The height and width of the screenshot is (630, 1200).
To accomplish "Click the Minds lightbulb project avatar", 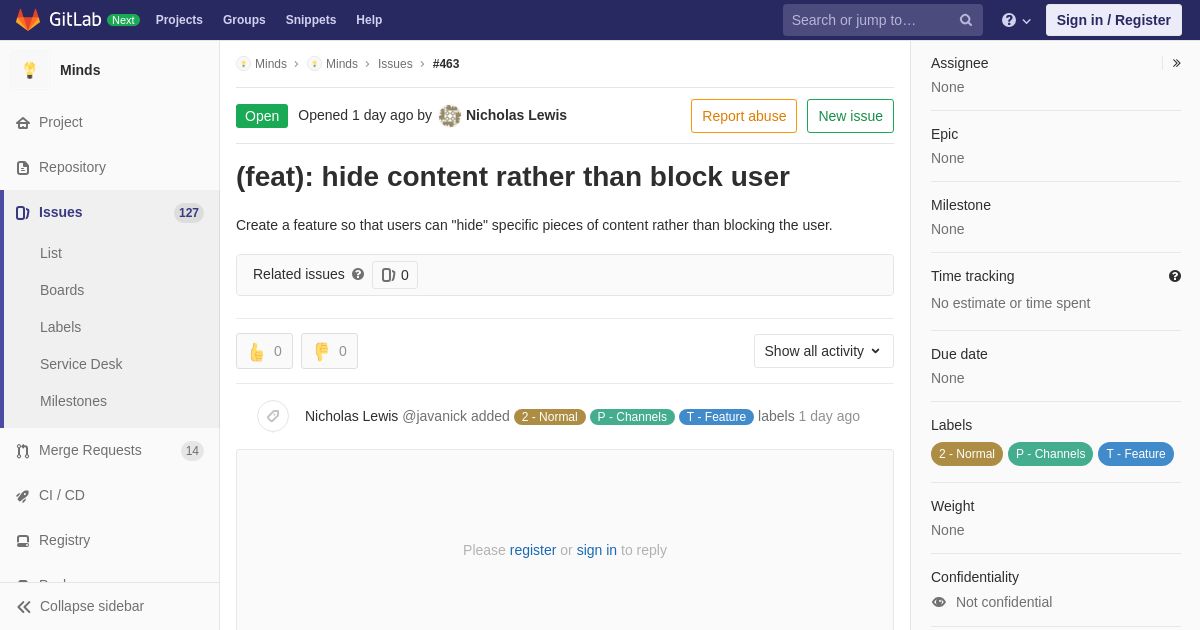I will [x=30, y=70].
